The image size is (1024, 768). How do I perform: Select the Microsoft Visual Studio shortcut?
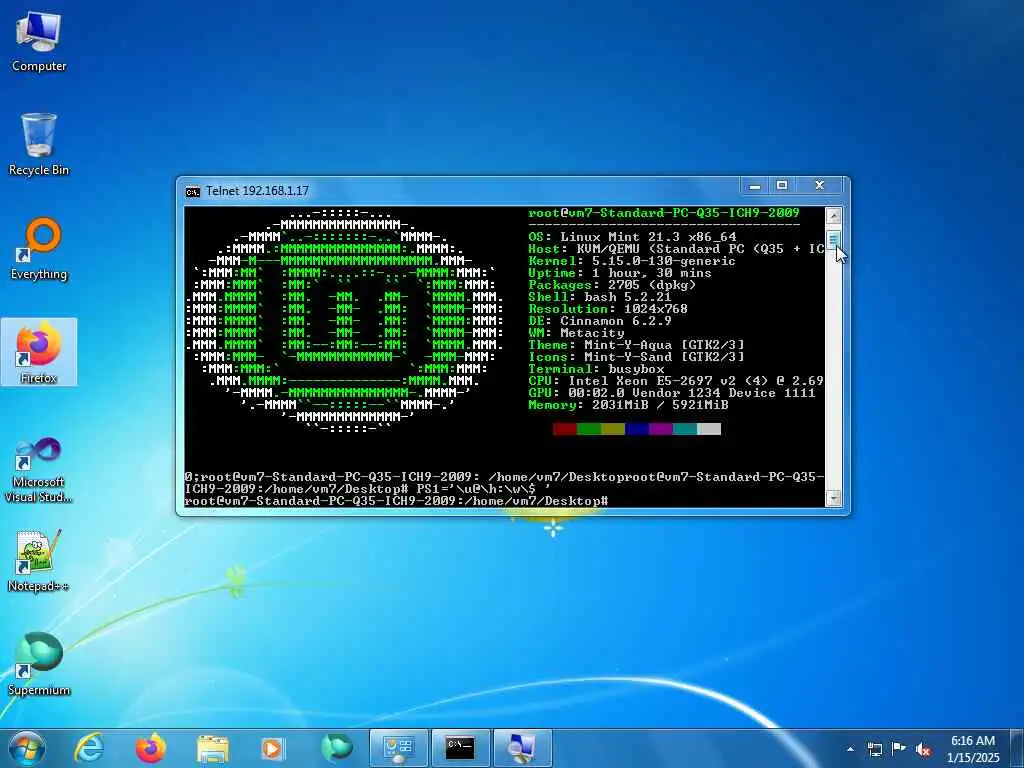pyautogui.click(x=39, y=470)
